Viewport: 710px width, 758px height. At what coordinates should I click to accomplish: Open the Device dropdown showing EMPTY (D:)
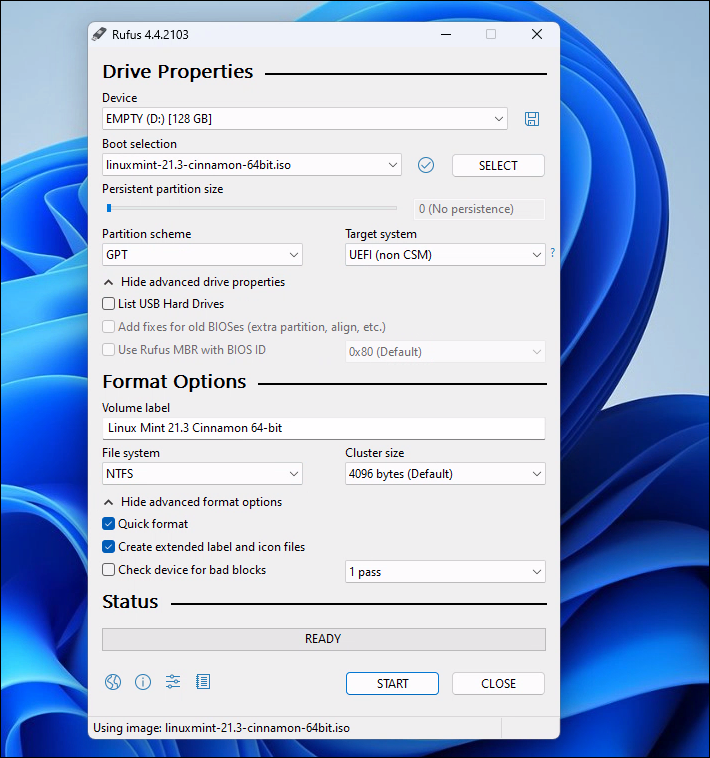point(305,119)
